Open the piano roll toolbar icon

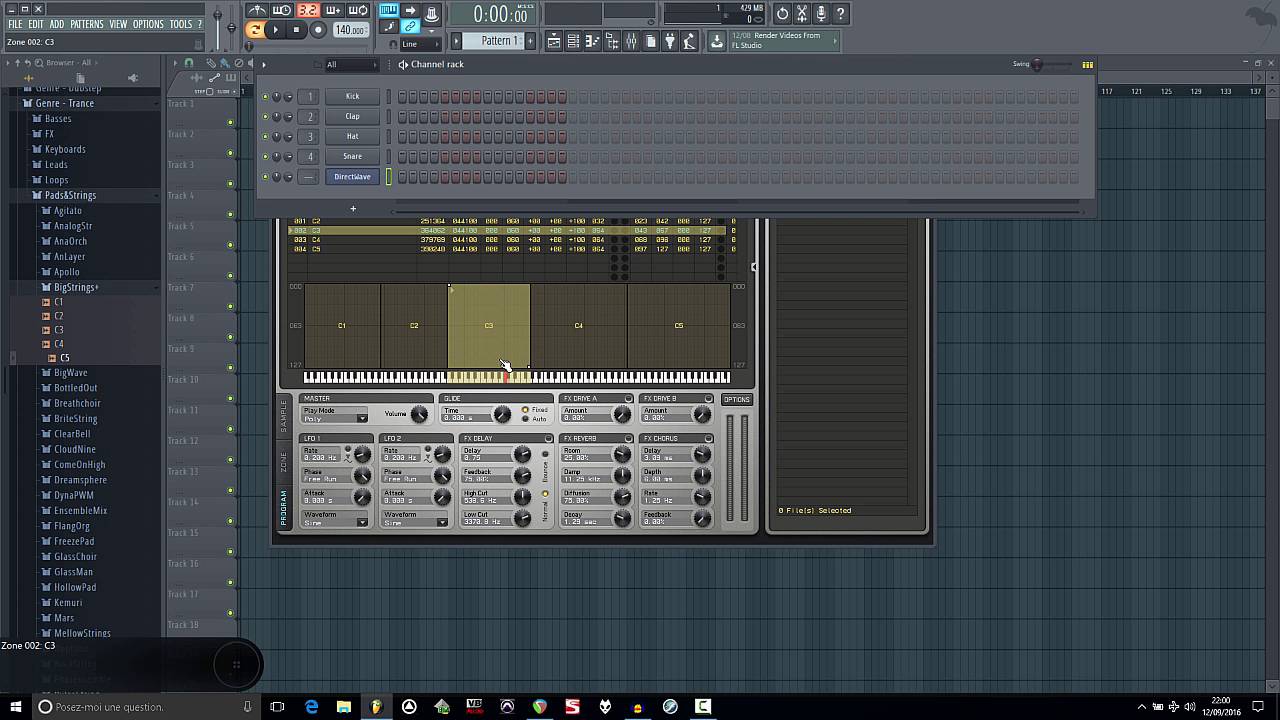pos(592,41)
